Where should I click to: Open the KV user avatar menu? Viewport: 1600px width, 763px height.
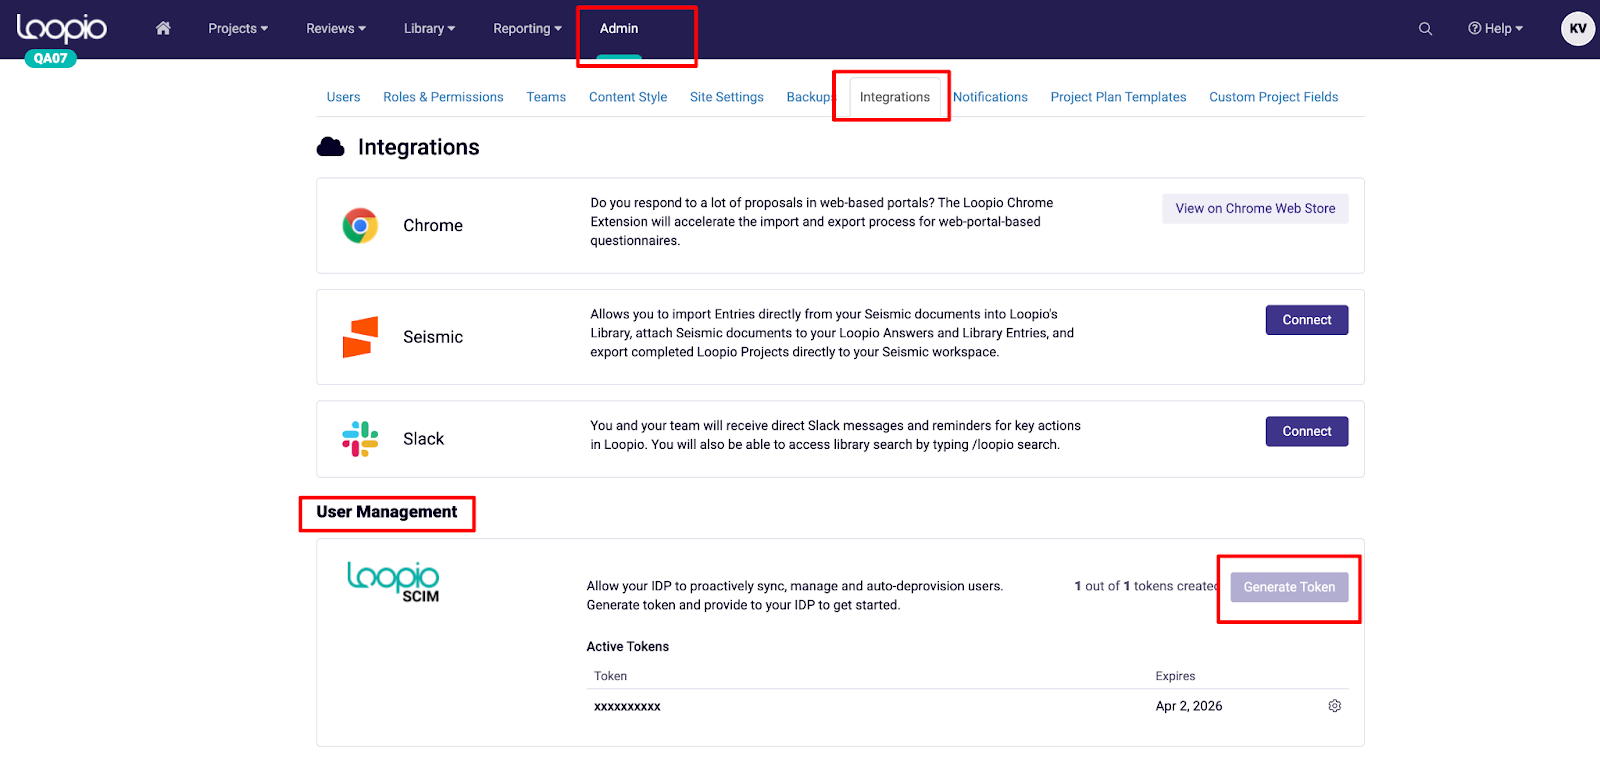pos(1577,29)
